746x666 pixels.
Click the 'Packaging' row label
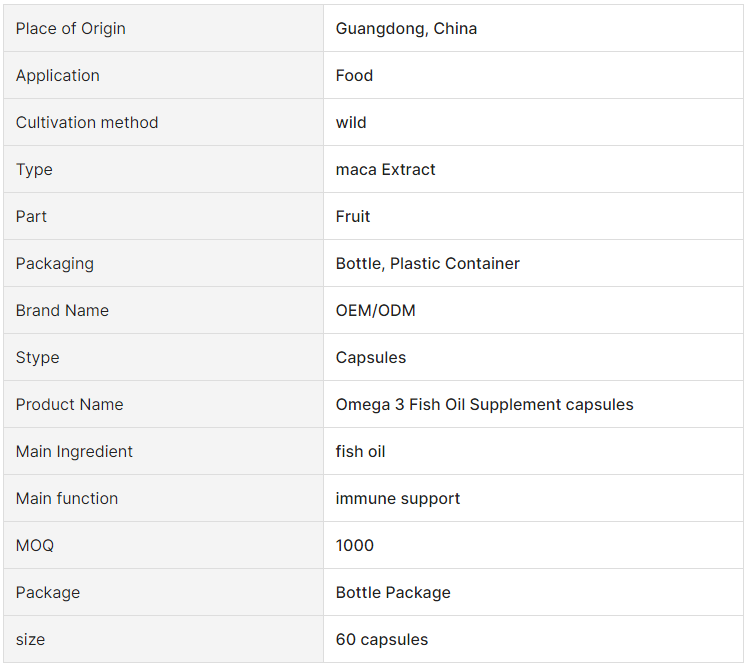55,264
